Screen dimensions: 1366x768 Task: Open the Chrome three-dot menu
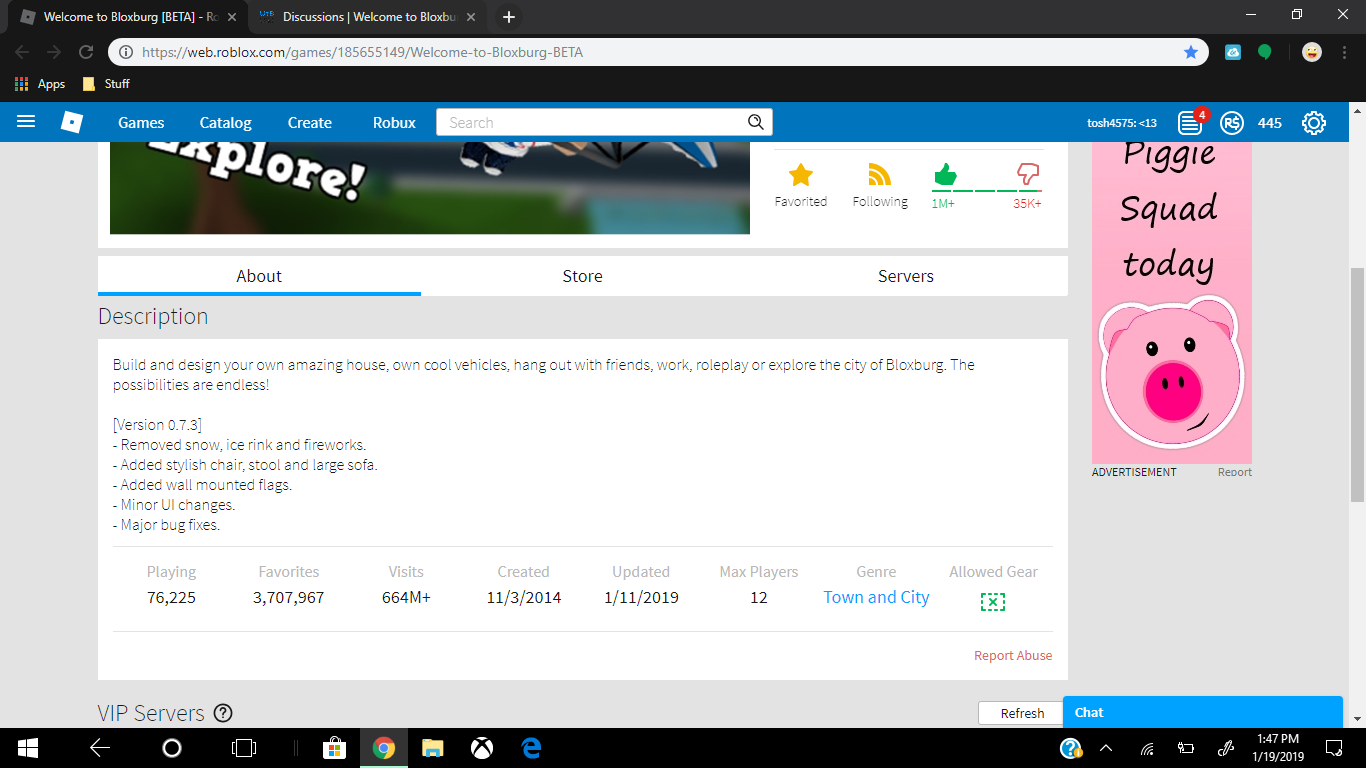point(1344,52)
